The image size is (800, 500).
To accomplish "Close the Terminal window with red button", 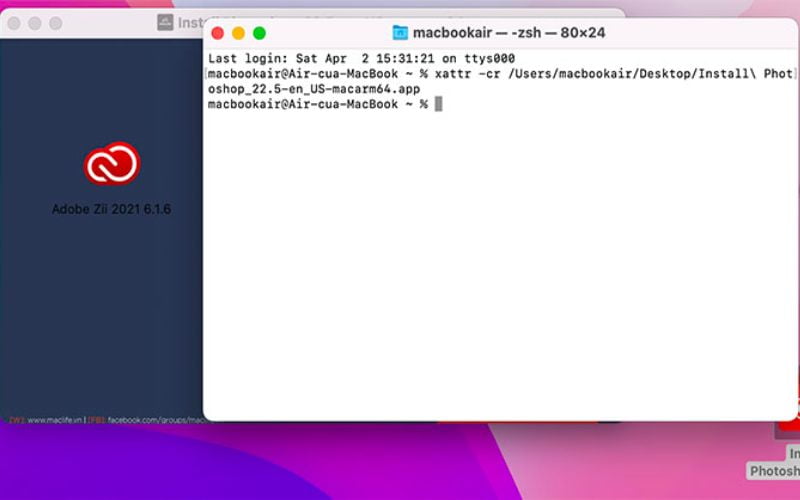I will click(x=218, y=33).
